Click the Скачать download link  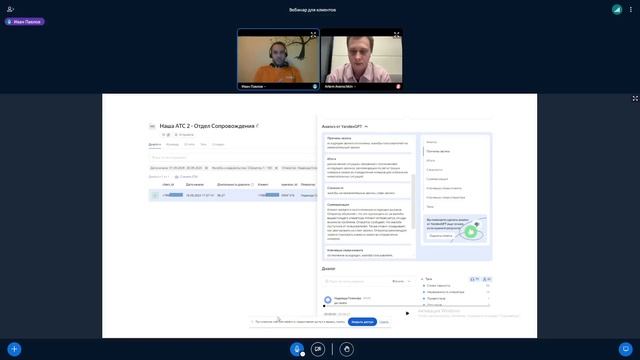tap(187, 177)
